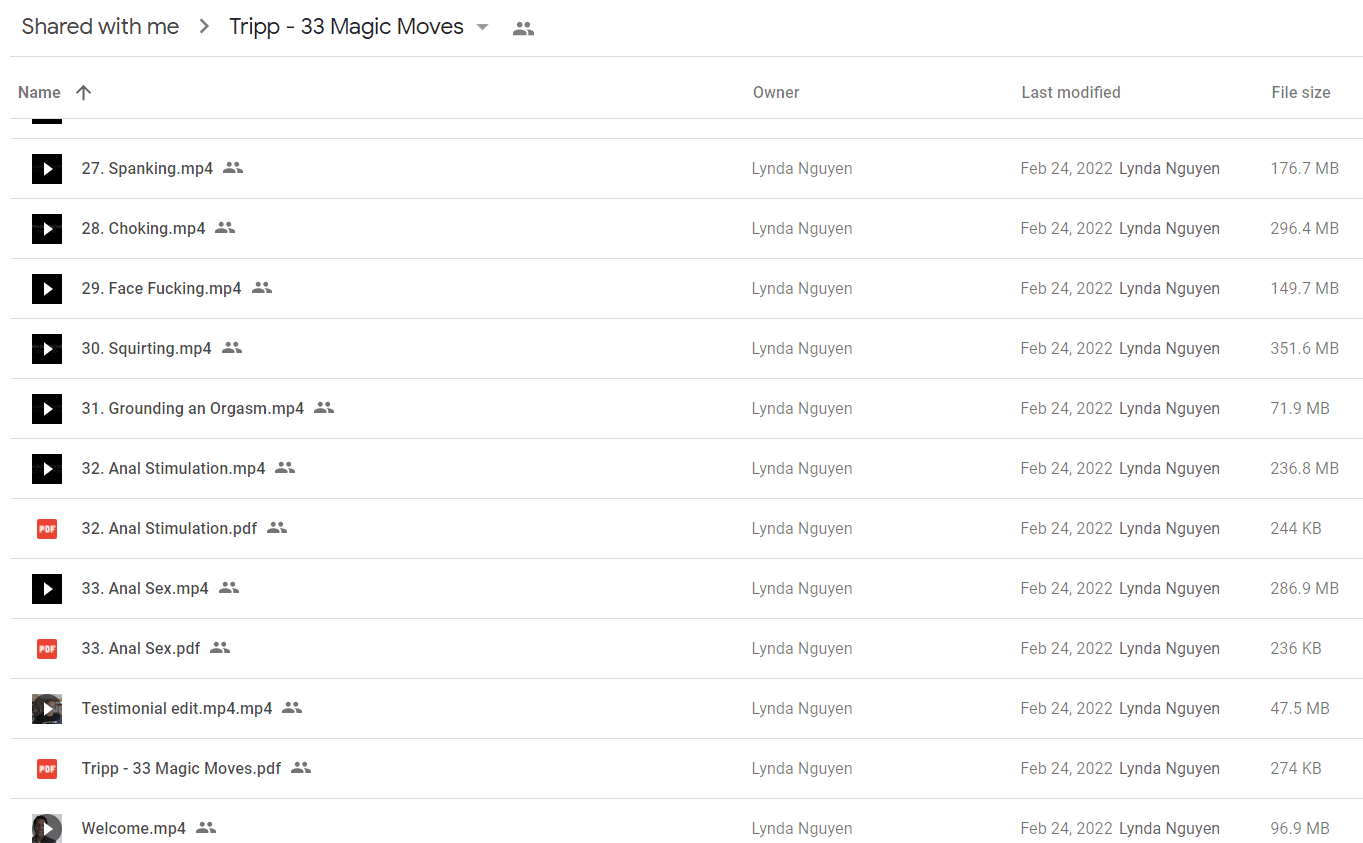1363x843 pixels.
Task: Click the video icon for 32. Anal Stimulation.mp4
Action: (x=47, y=468)
